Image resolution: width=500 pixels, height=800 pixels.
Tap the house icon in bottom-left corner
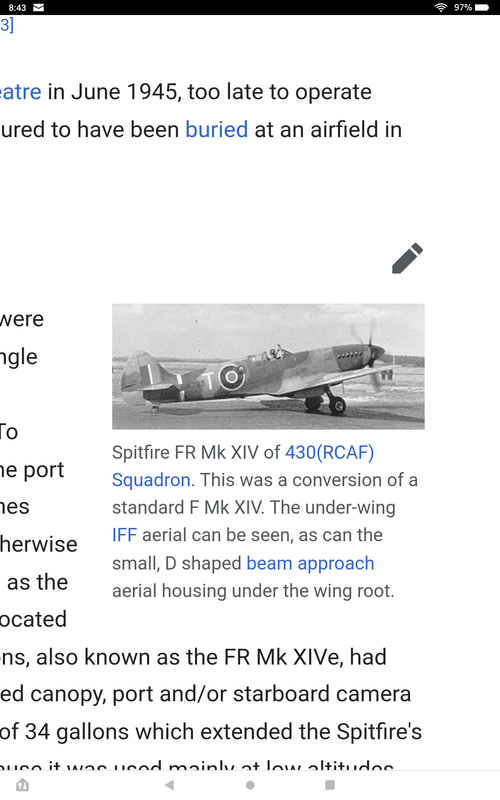(x=22, y=785)
